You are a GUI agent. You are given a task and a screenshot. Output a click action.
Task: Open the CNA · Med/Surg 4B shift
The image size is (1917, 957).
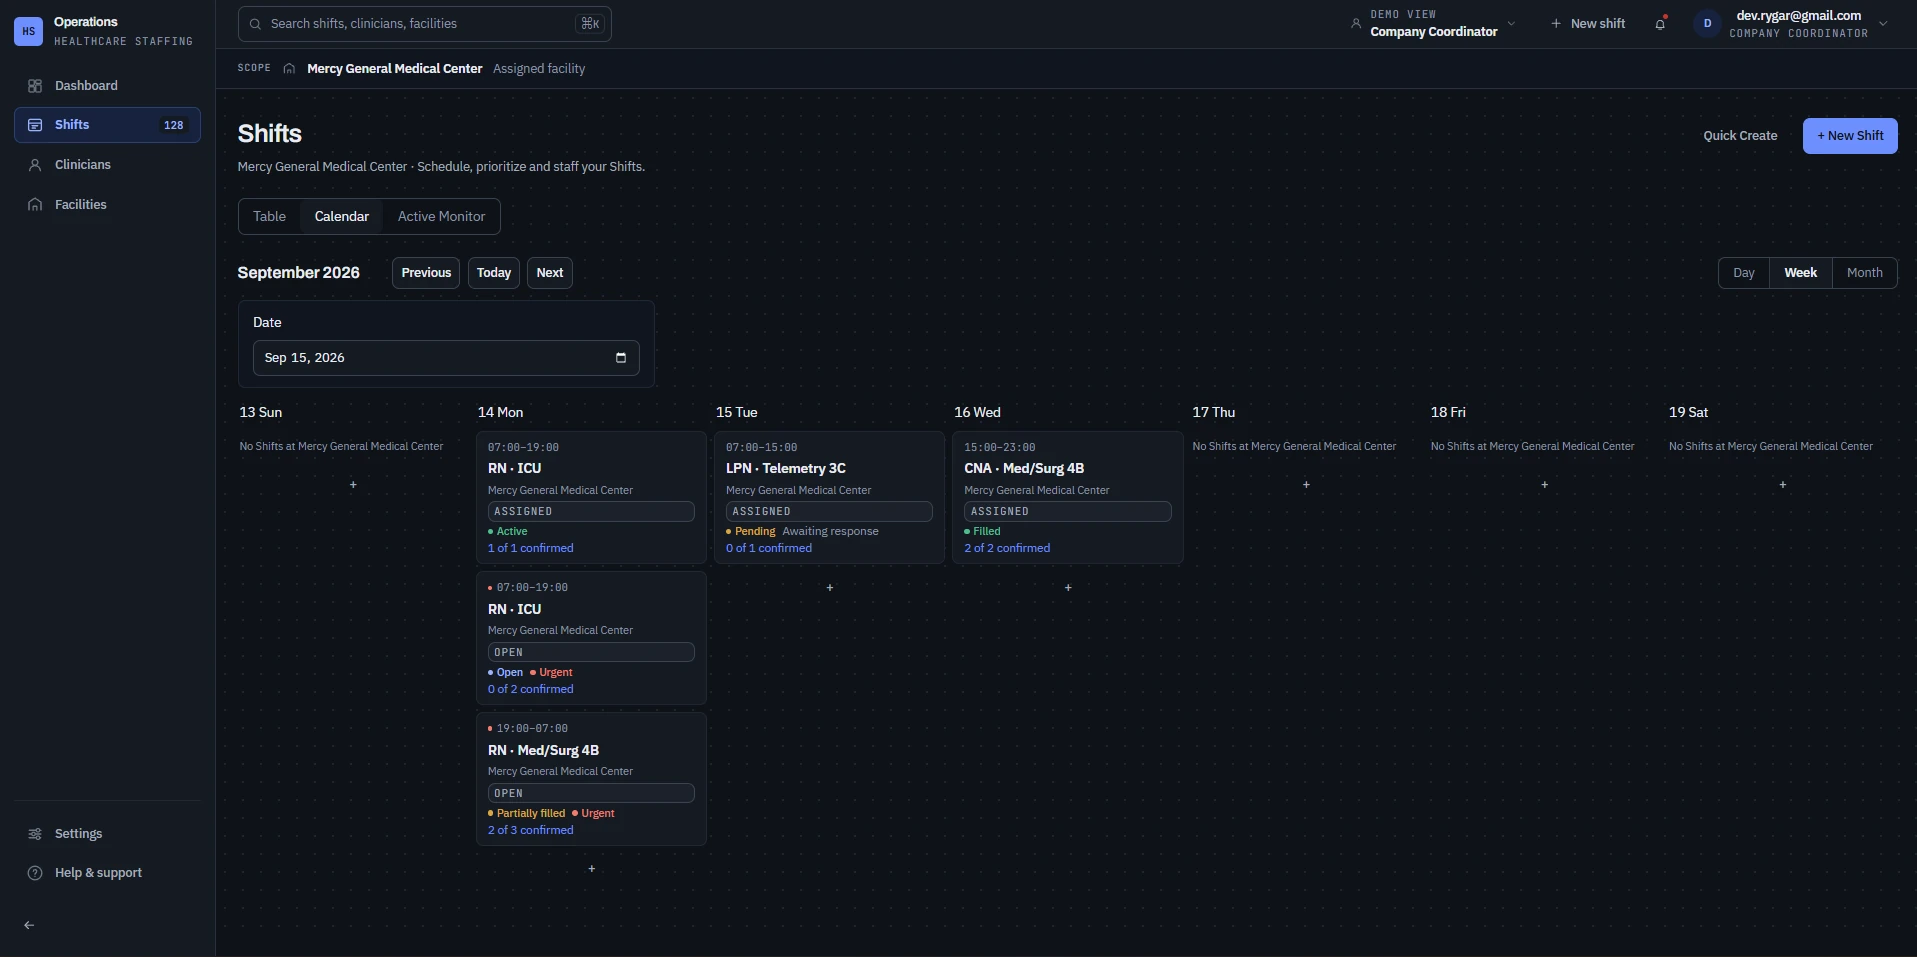1068,498
